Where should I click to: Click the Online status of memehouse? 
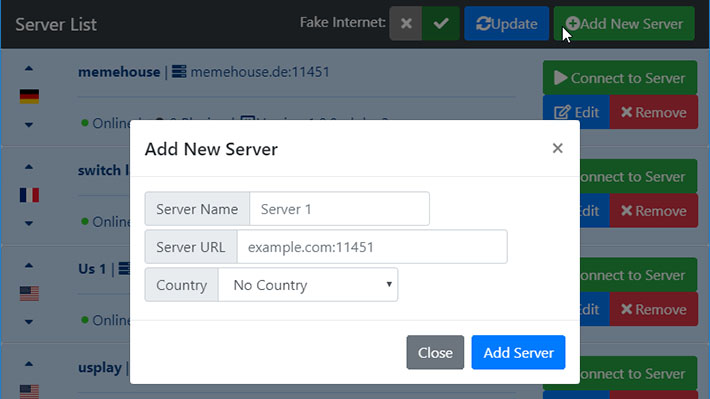click(106, 122)
